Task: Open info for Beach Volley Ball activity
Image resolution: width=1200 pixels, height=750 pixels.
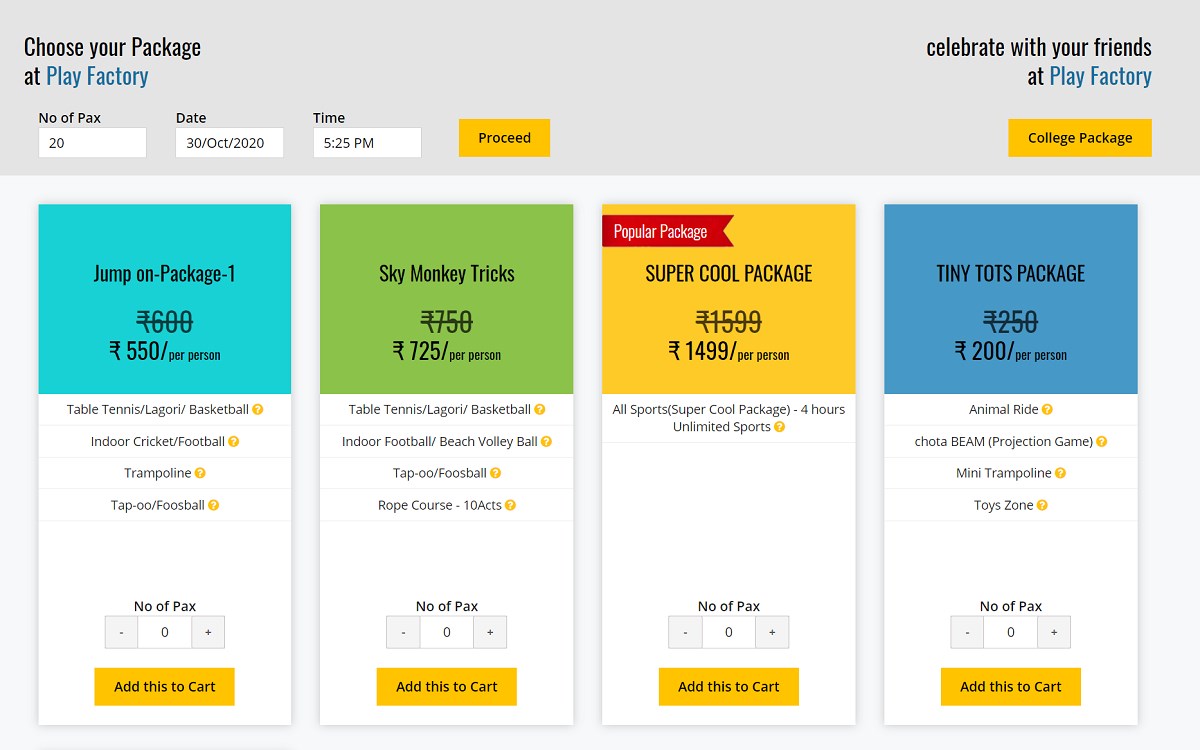Action: click(546, 441)
